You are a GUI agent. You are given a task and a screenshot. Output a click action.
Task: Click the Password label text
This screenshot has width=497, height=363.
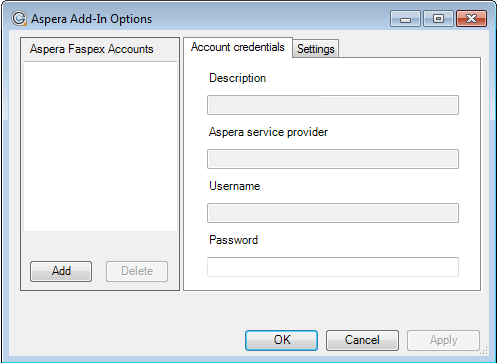(x=234, y=240)
